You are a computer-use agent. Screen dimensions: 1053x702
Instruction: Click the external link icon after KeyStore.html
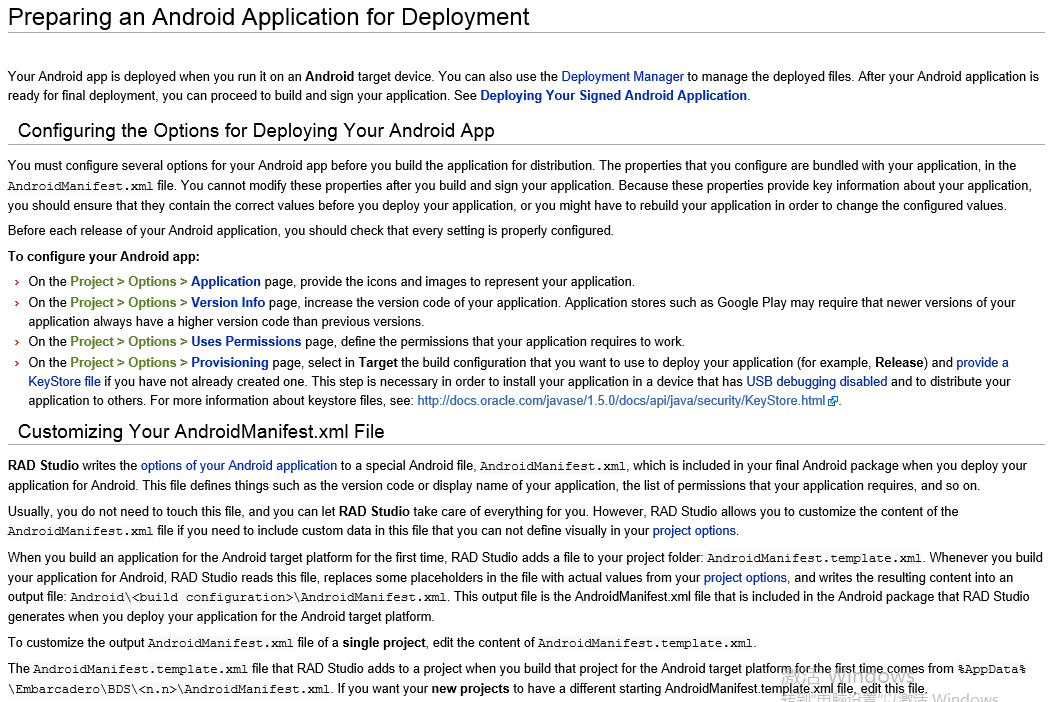click(x=833, y=401)
